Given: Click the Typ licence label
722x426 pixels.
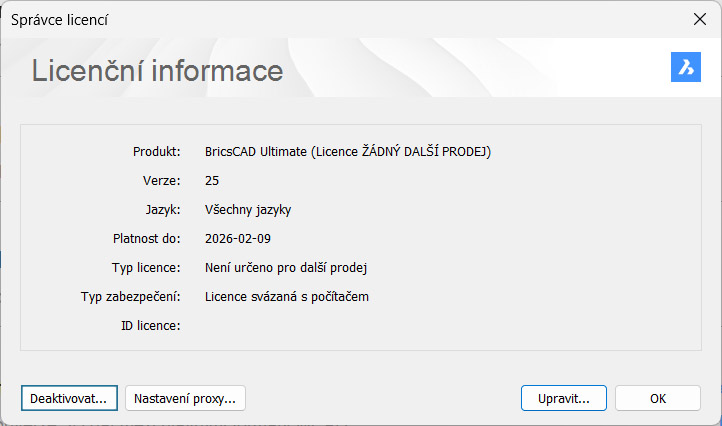Looking at the screenshot, I should tap(146, 268).
